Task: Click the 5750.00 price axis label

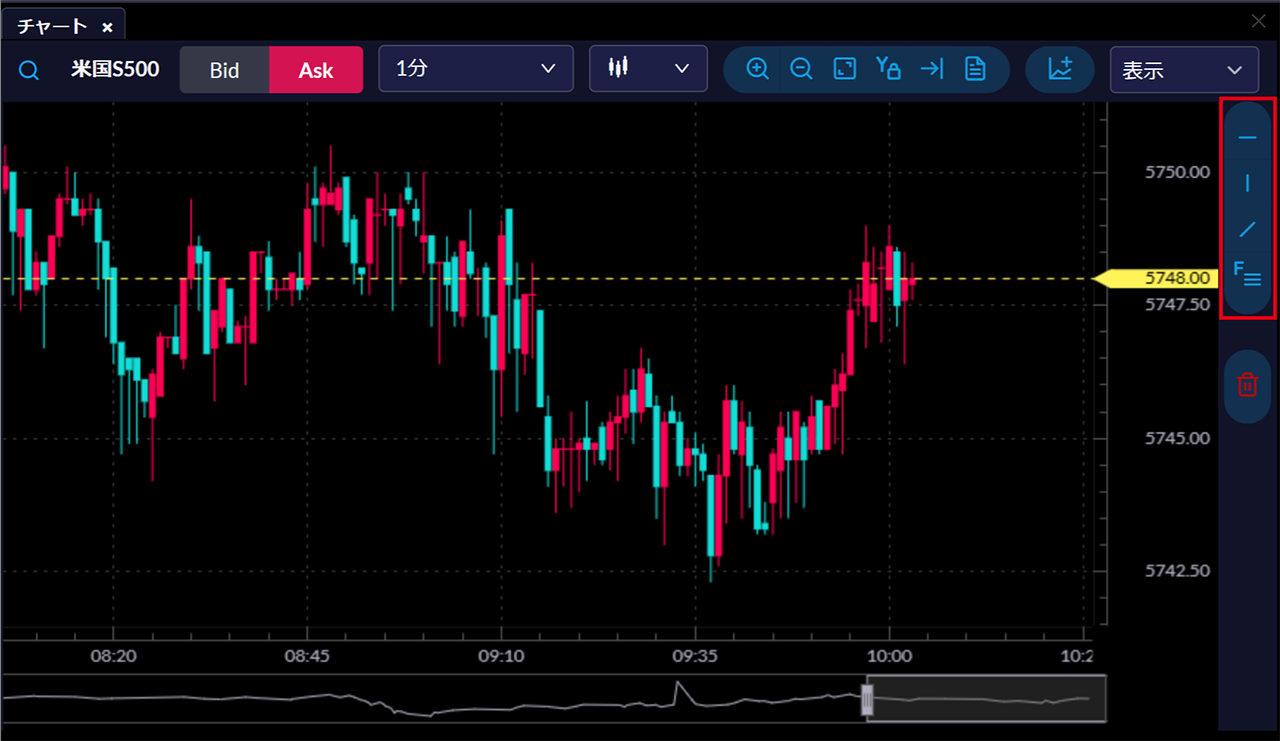Action: pos(1177,172)
